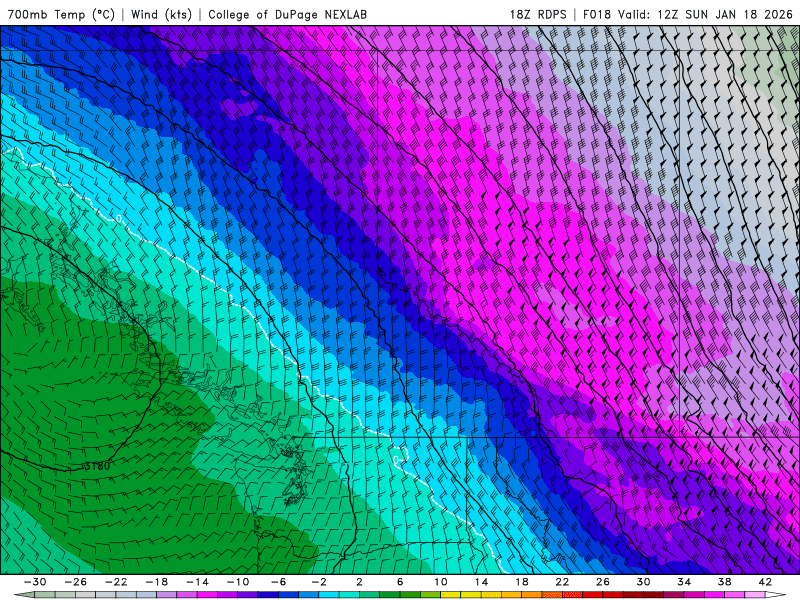Click the −10 value on the color scale
The height and width of the screenshot is (600, 800).
[238, 582]
